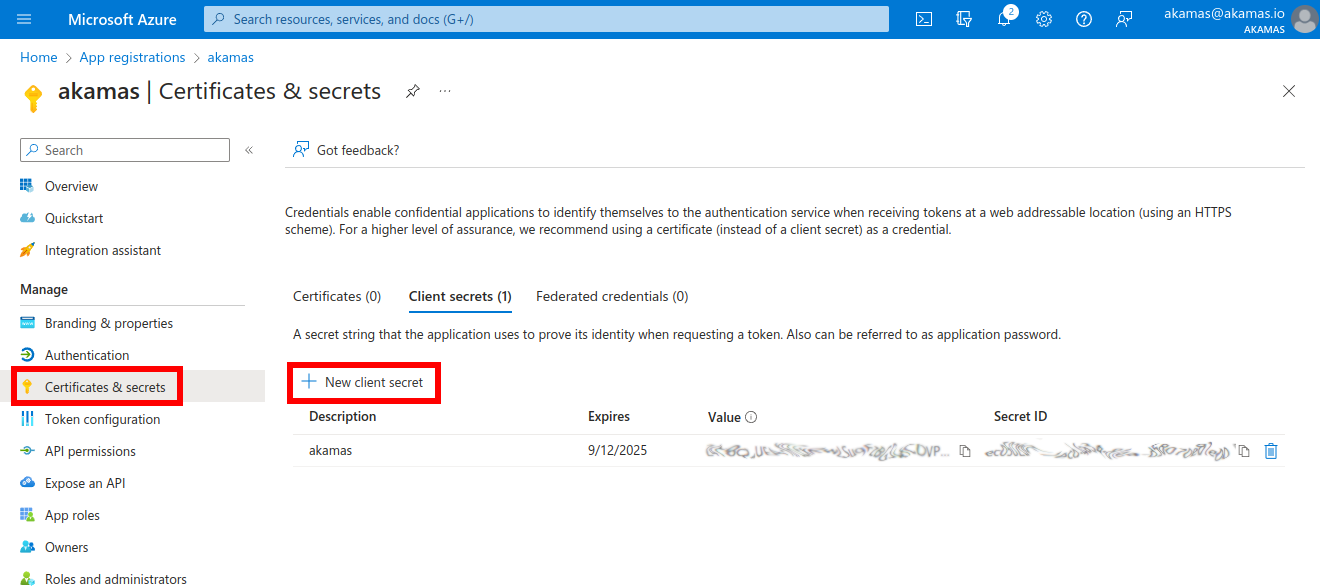
Task: Switch to the Certificates tab
Action: point(337,296)
